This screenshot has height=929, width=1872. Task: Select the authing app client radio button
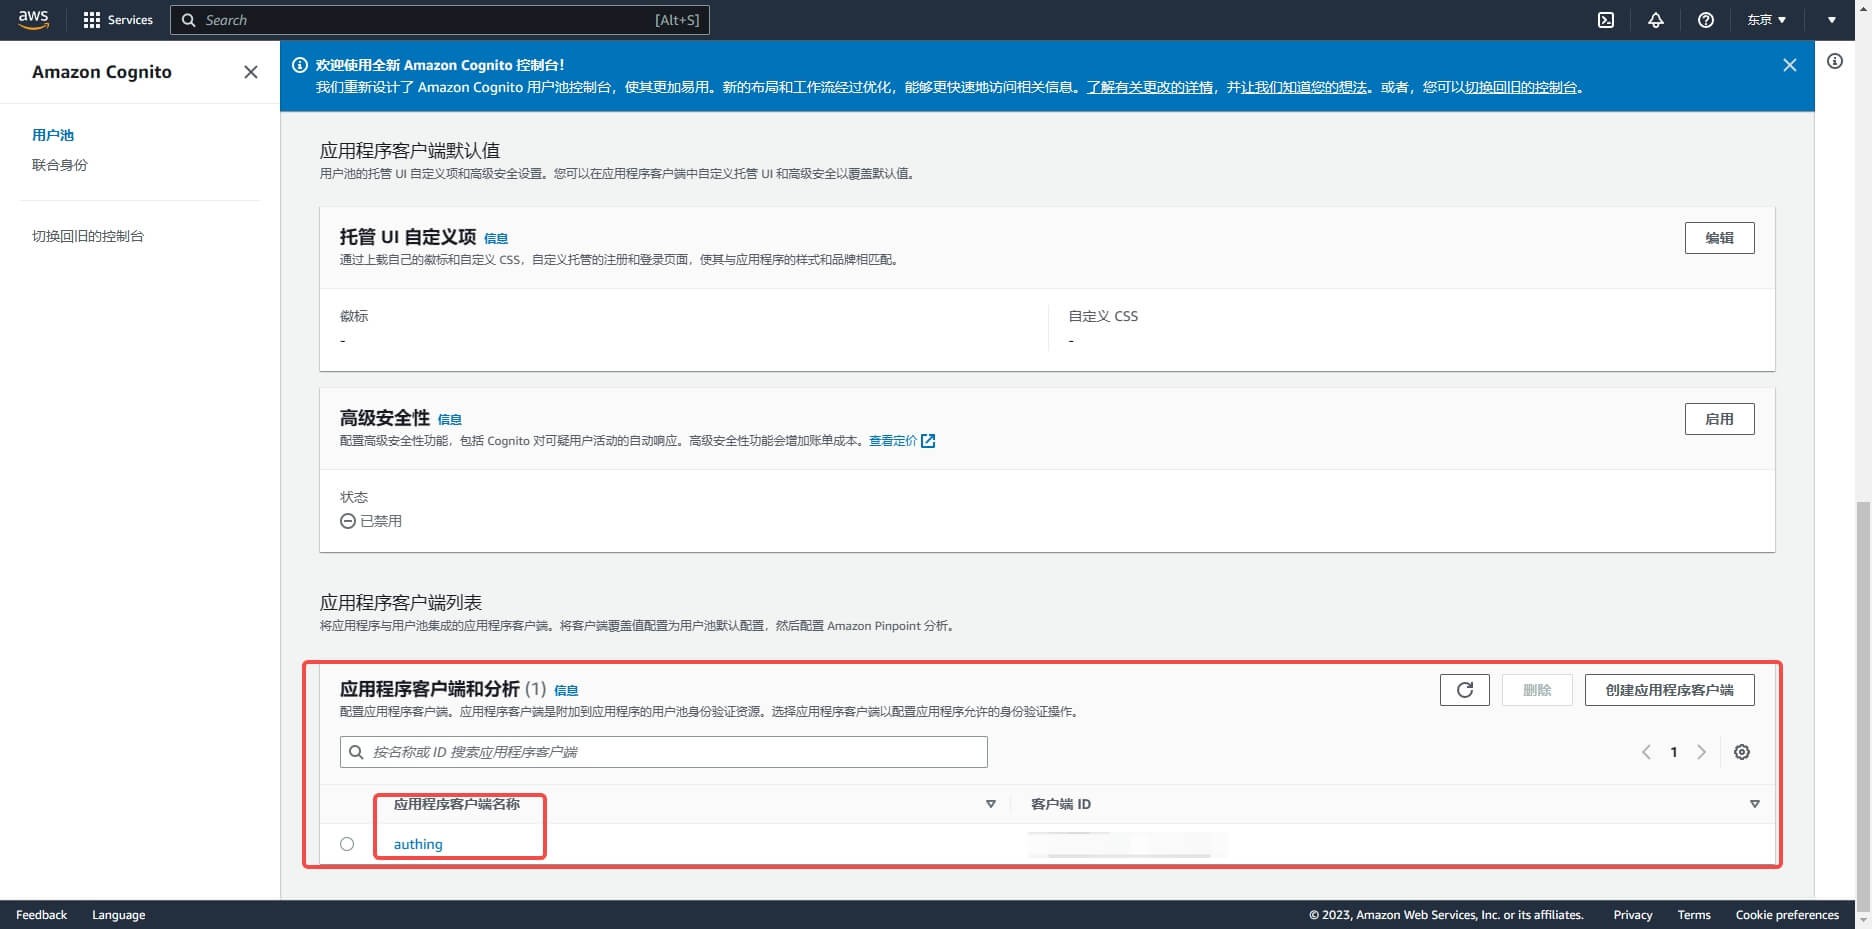347,844
